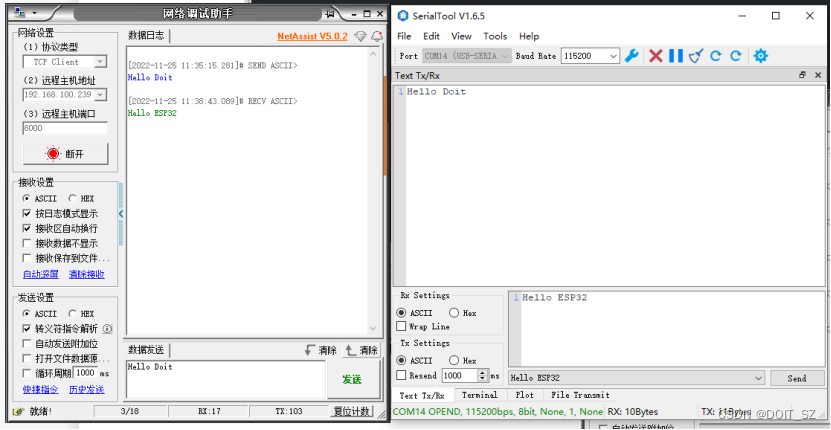This screenshot has height=430, width=831.
Task: Open the 快捷指令 link
Action: pyautogui.click(x=41, y=389)
